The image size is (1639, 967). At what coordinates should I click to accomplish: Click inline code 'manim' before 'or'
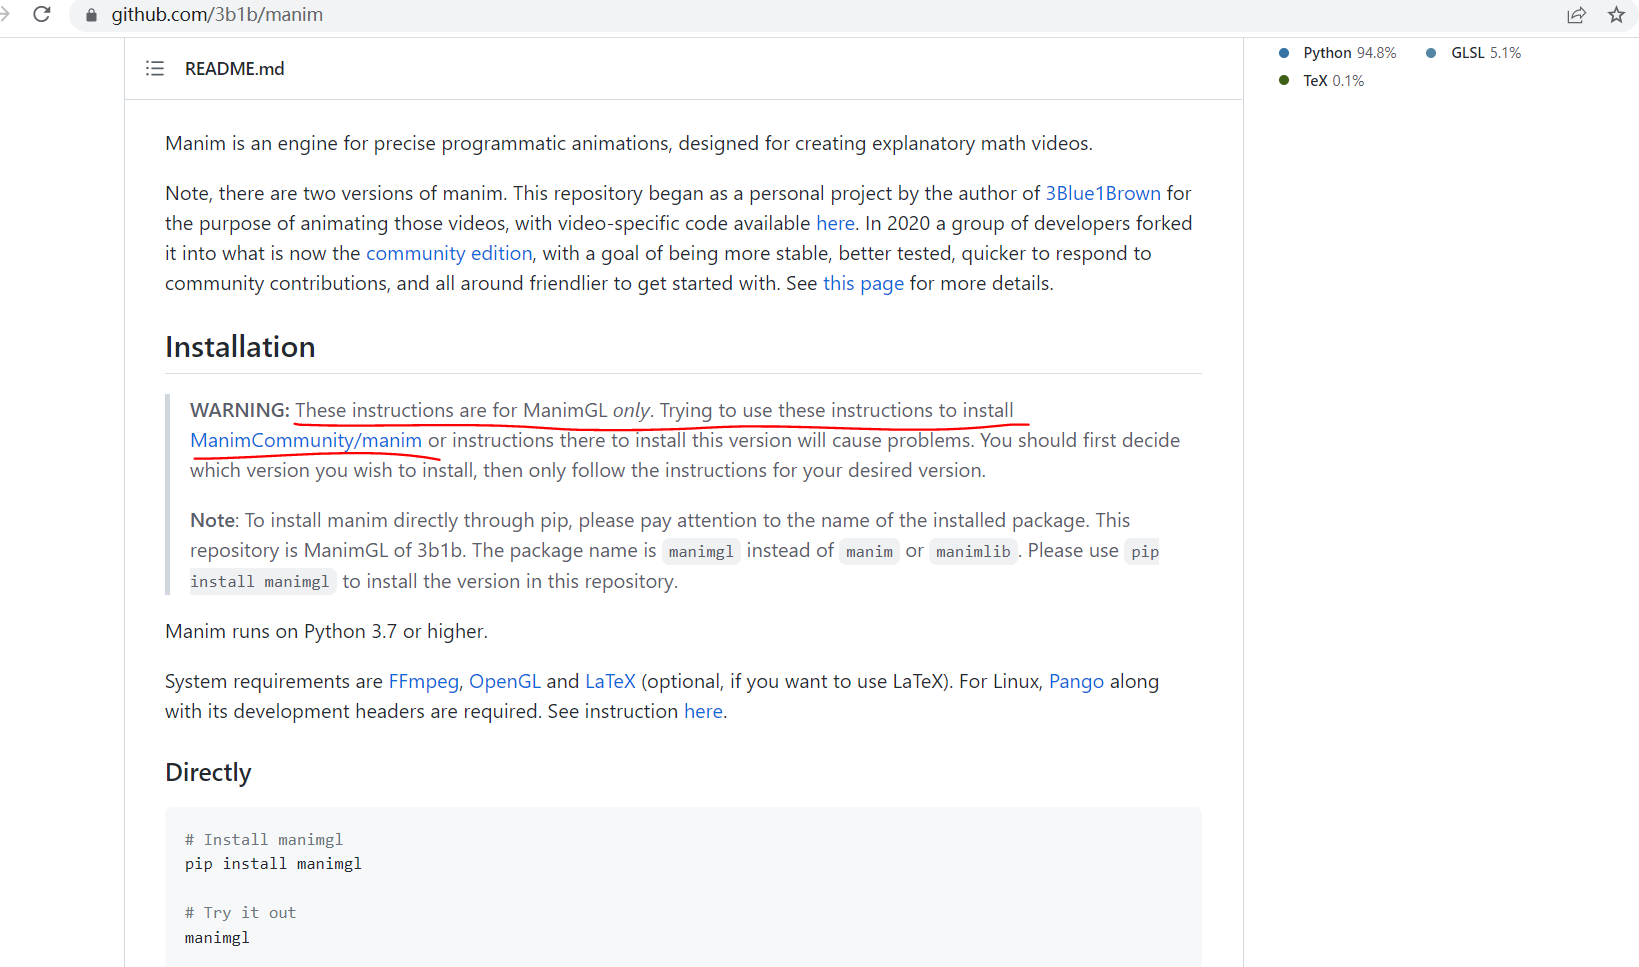(x=869, y=552)
